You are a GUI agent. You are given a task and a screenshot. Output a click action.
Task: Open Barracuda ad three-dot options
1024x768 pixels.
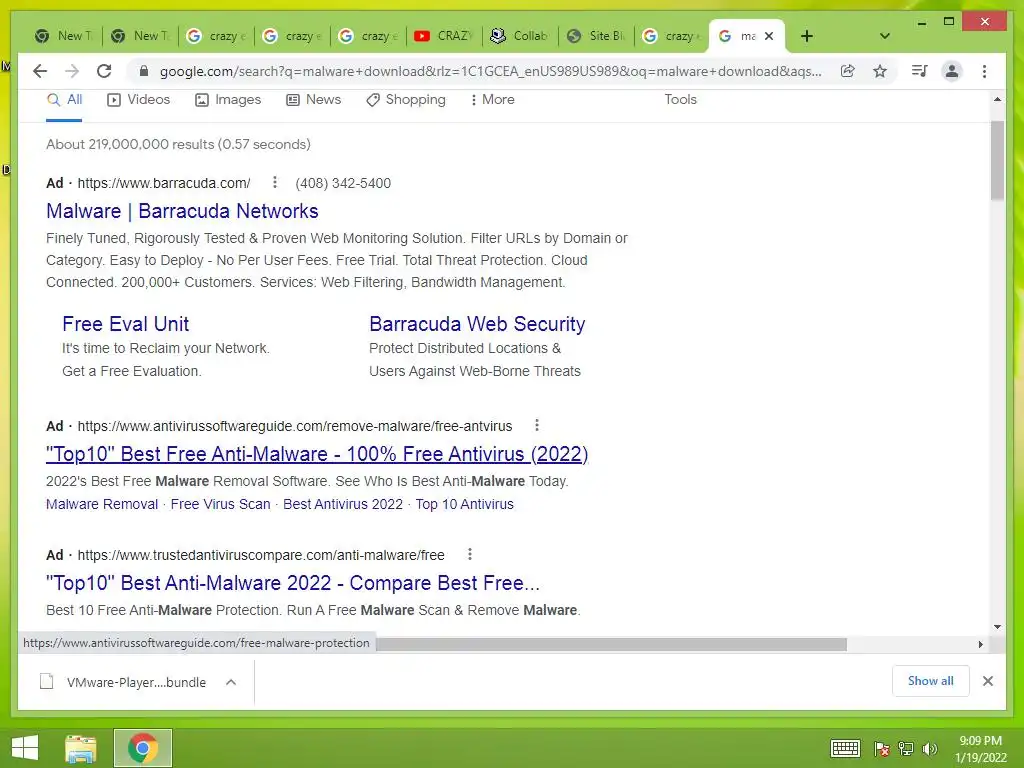pyautogui.click(x=275, y=182)
